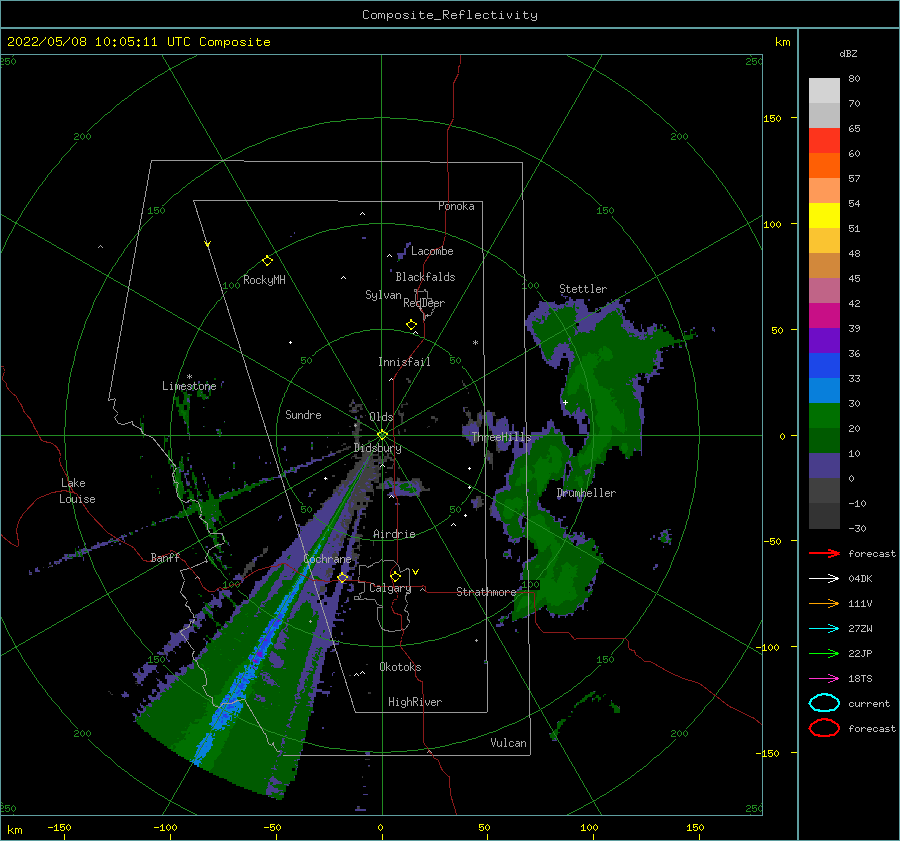Image resolution: width=900 pixels, height=841 pixels.
Task: Click the Lake Louise label
Action: (77, 491)
